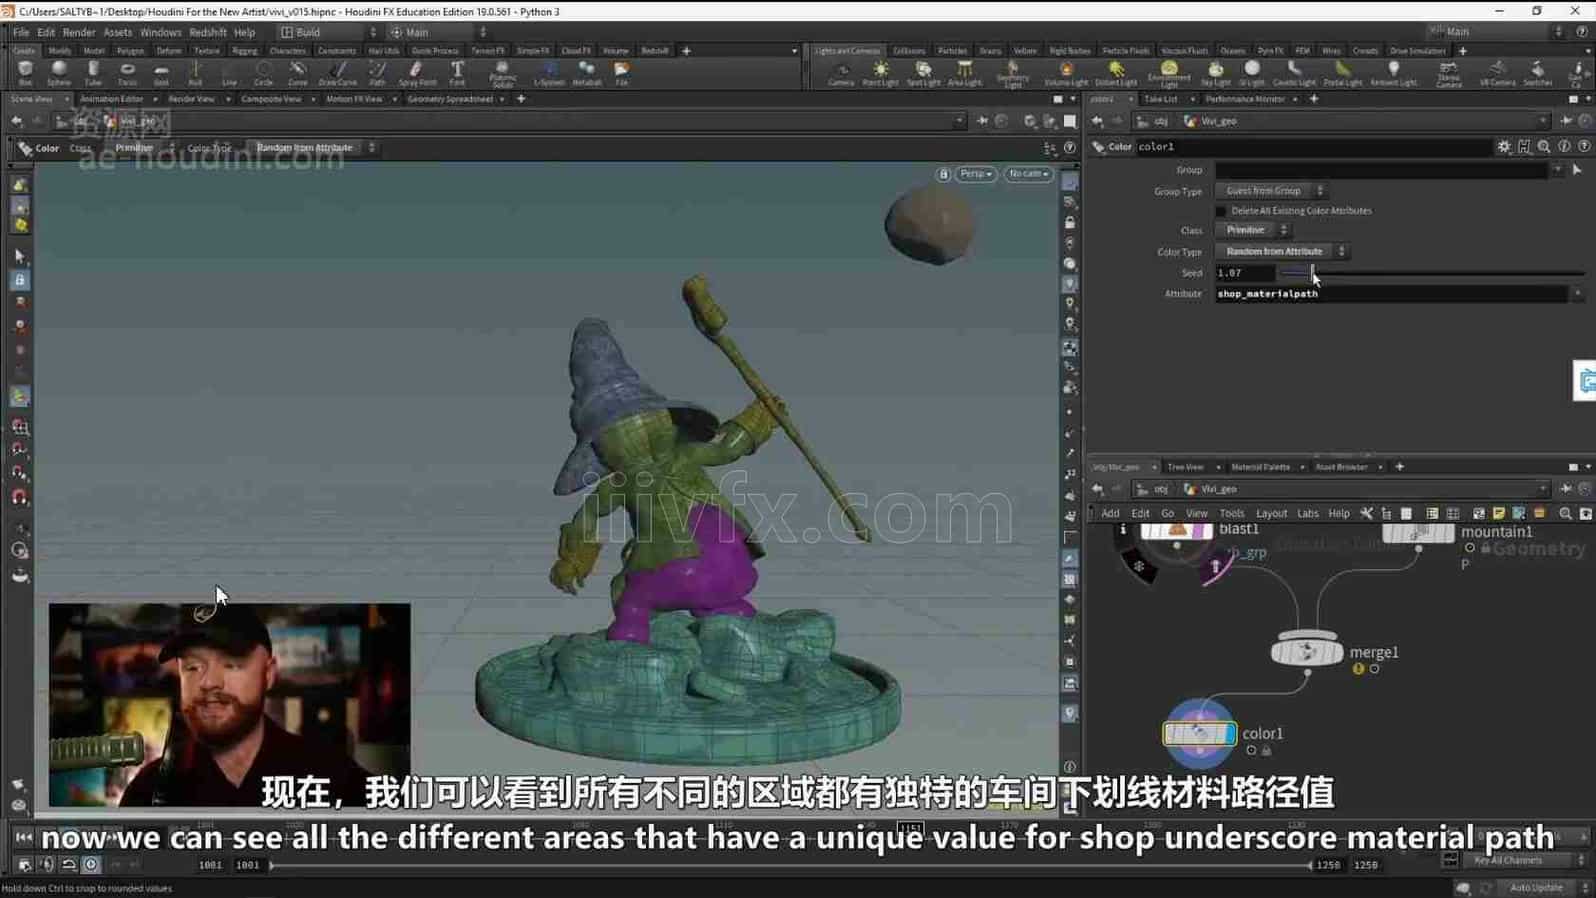Click the Auto Update button
1596x898 pixels.
(1536, 888)
